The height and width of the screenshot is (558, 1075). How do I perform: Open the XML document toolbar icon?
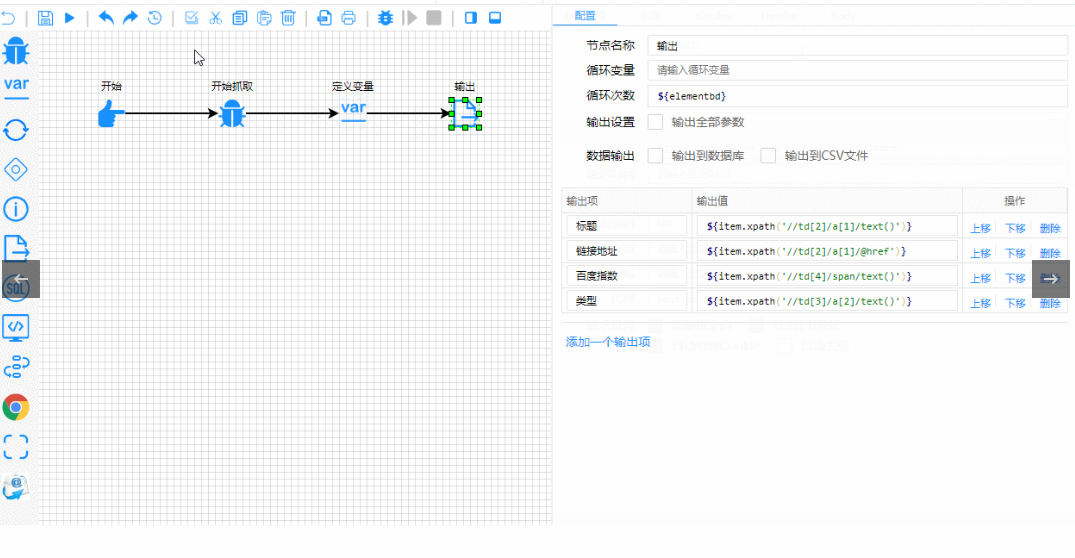pyautogui.click(x=324, y=18)
